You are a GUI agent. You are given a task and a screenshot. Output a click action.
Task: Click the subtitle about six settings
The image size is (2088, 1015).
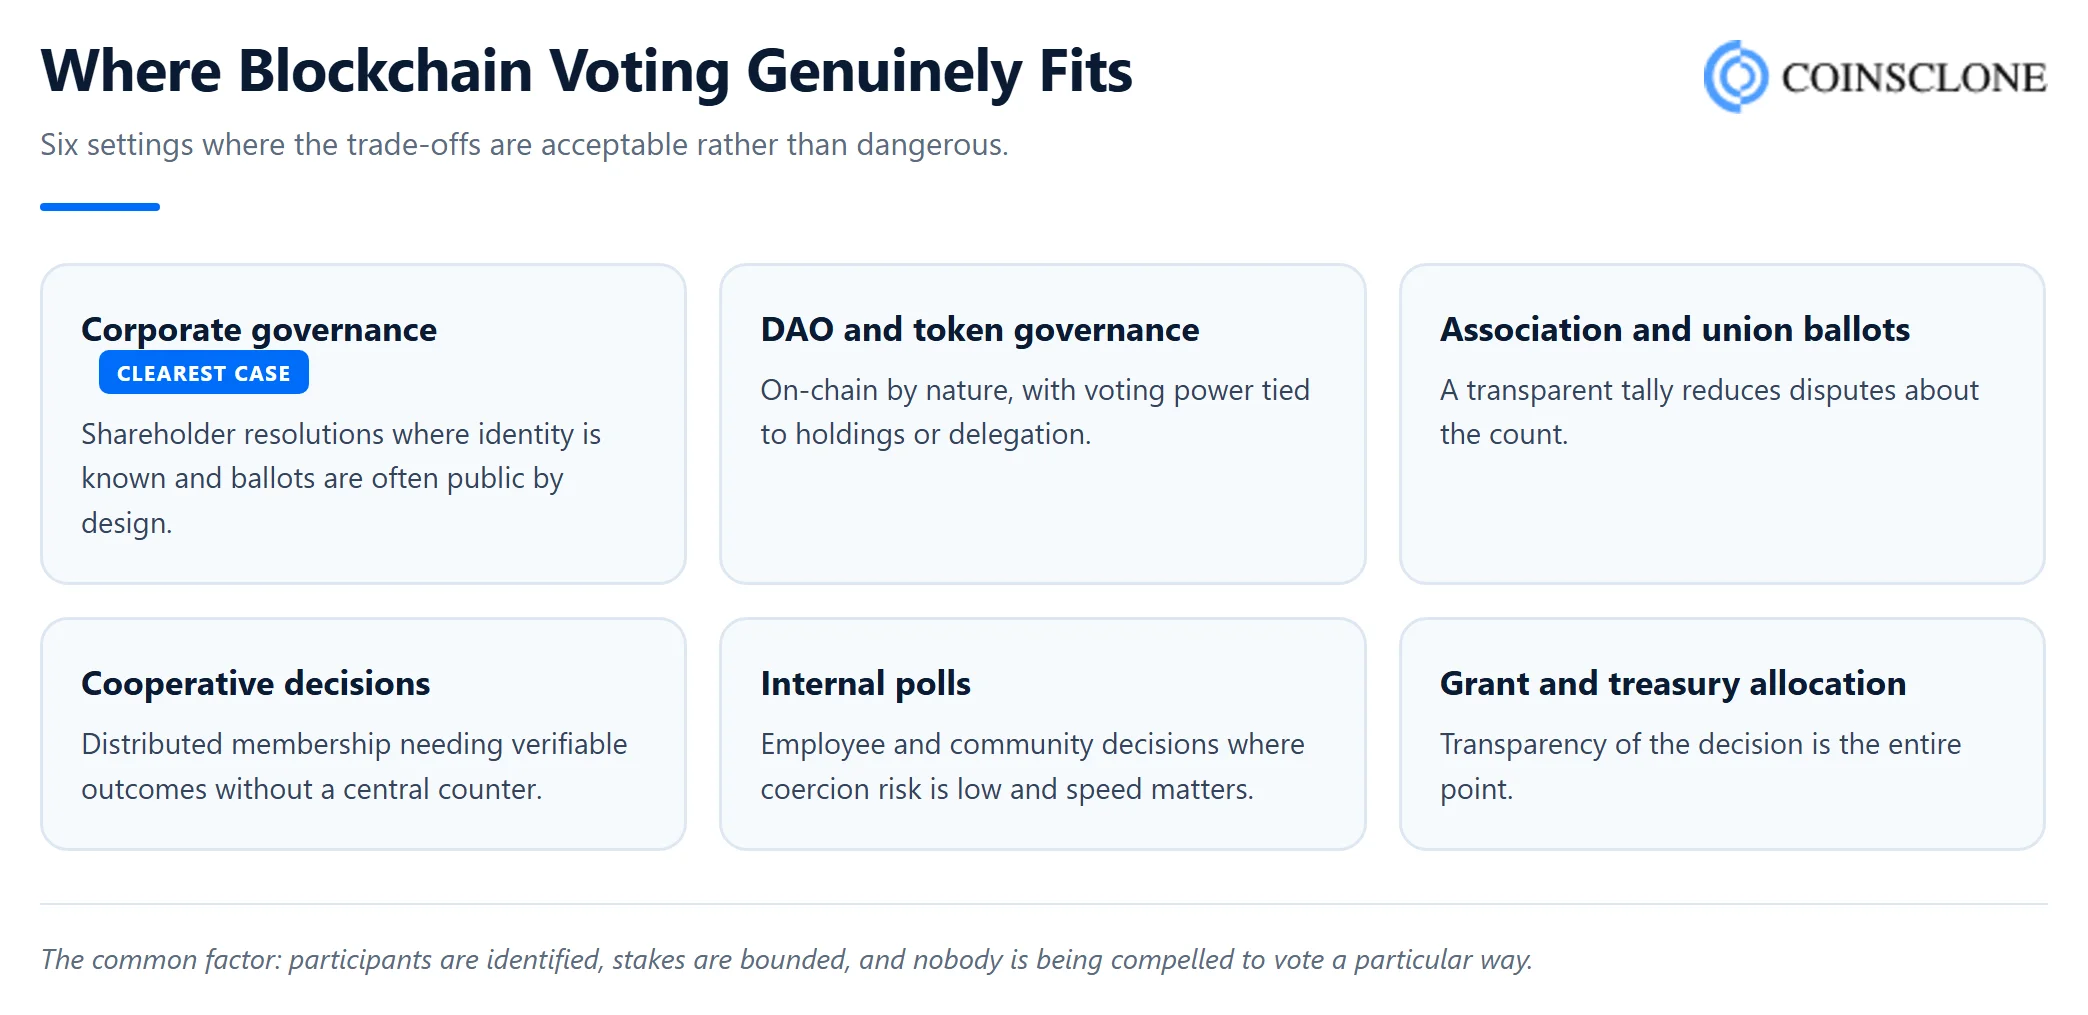tap(524, 145)
